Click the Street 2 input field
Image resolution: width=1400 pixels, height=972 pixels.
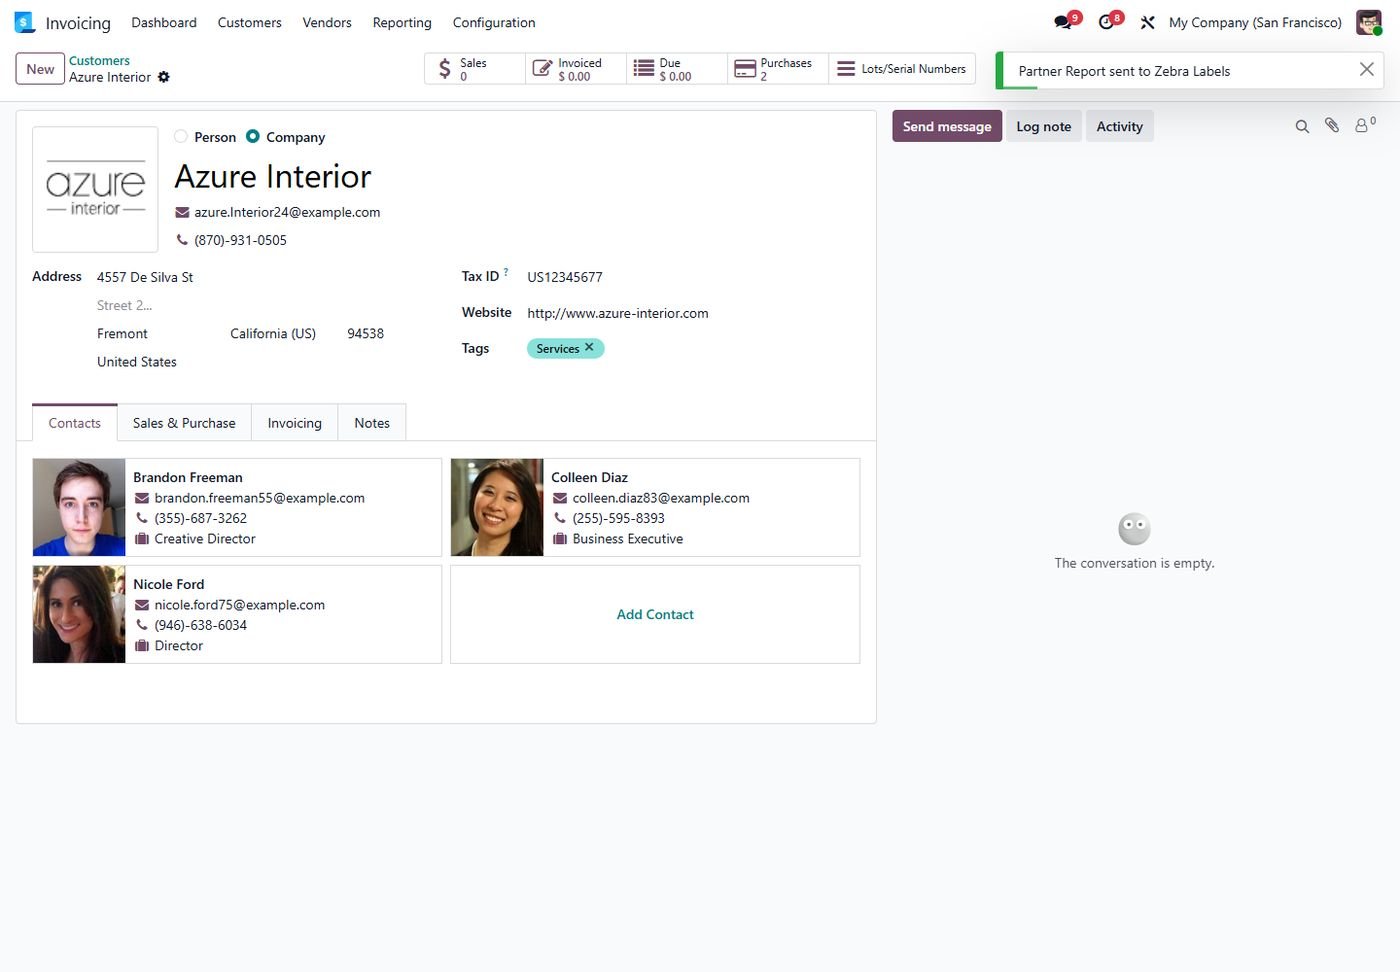pos(240,306)
